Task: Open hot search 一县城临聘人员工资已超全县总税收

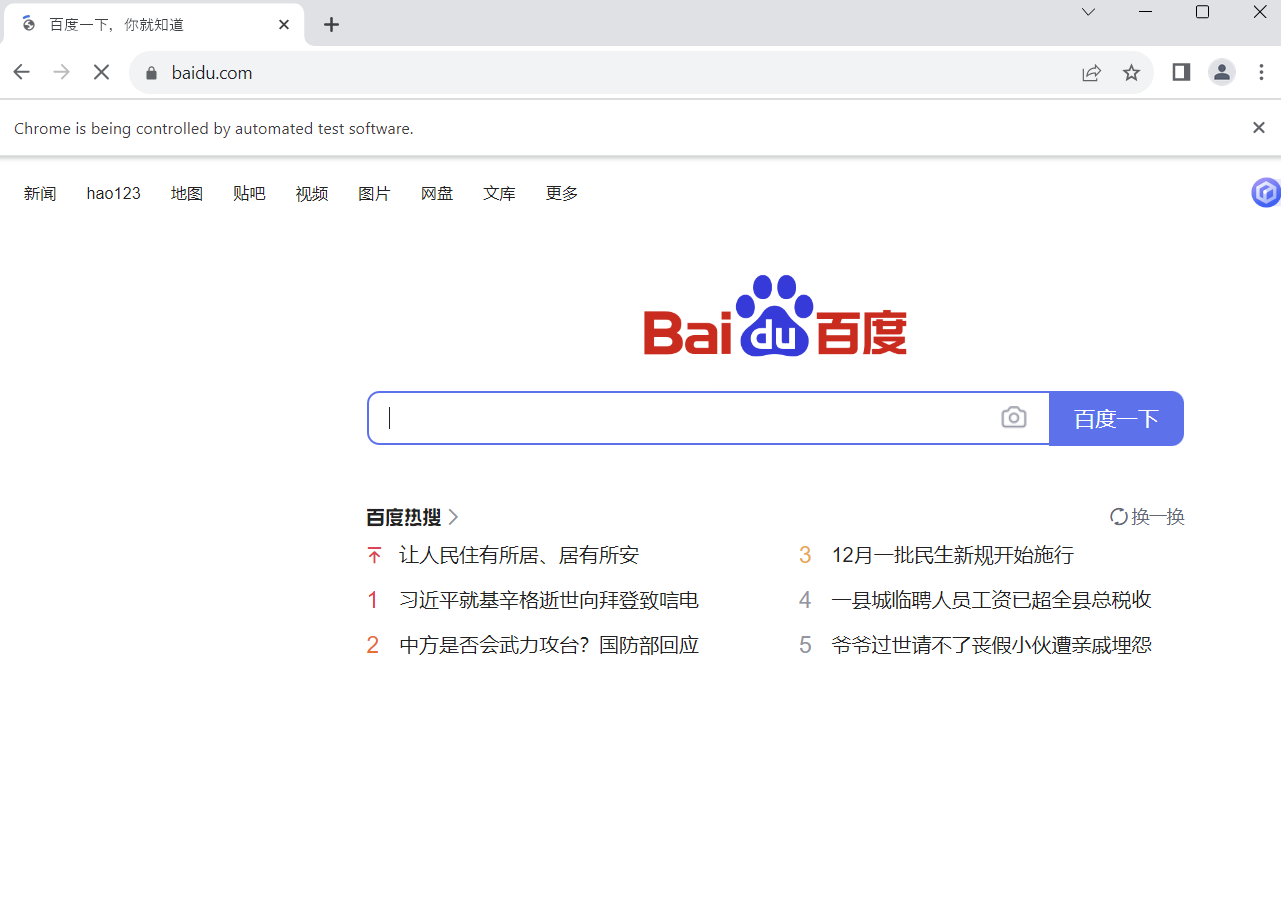Action: tap(992, 600)
